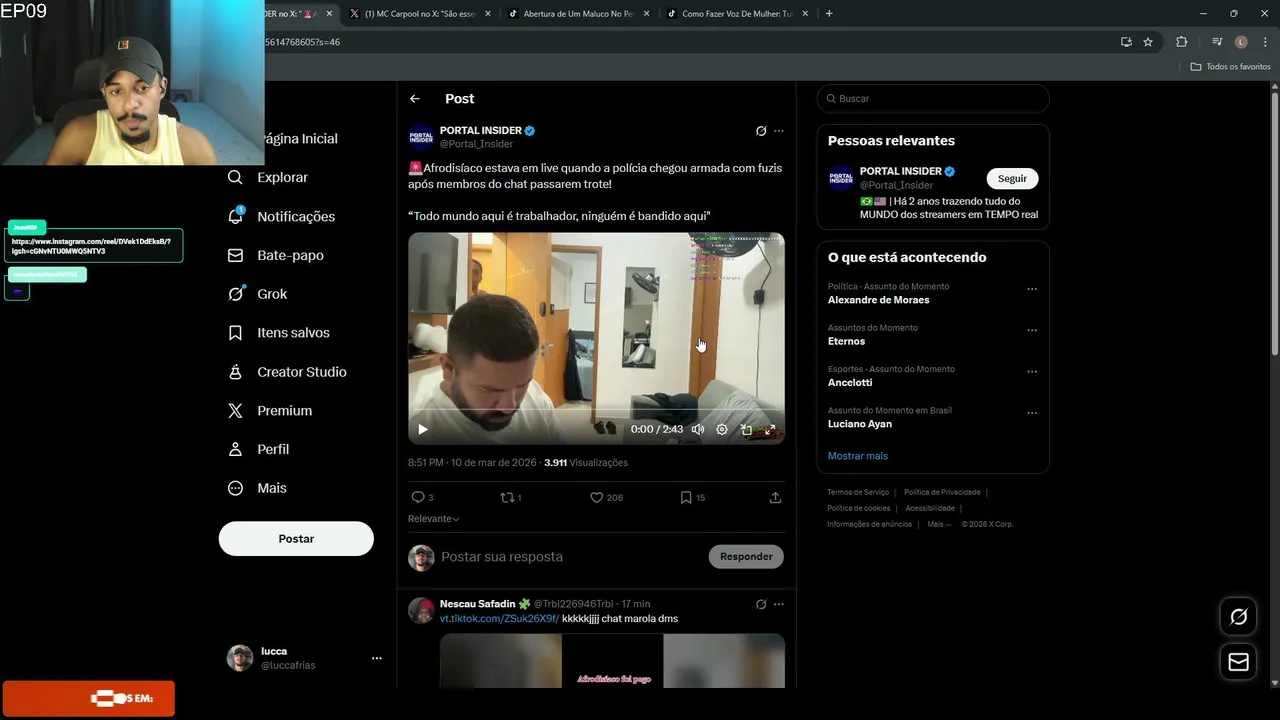The height and width of the screenshot is (720, 1280).
Task: Open Termos de Serviço link
Action: coord(858,492)
